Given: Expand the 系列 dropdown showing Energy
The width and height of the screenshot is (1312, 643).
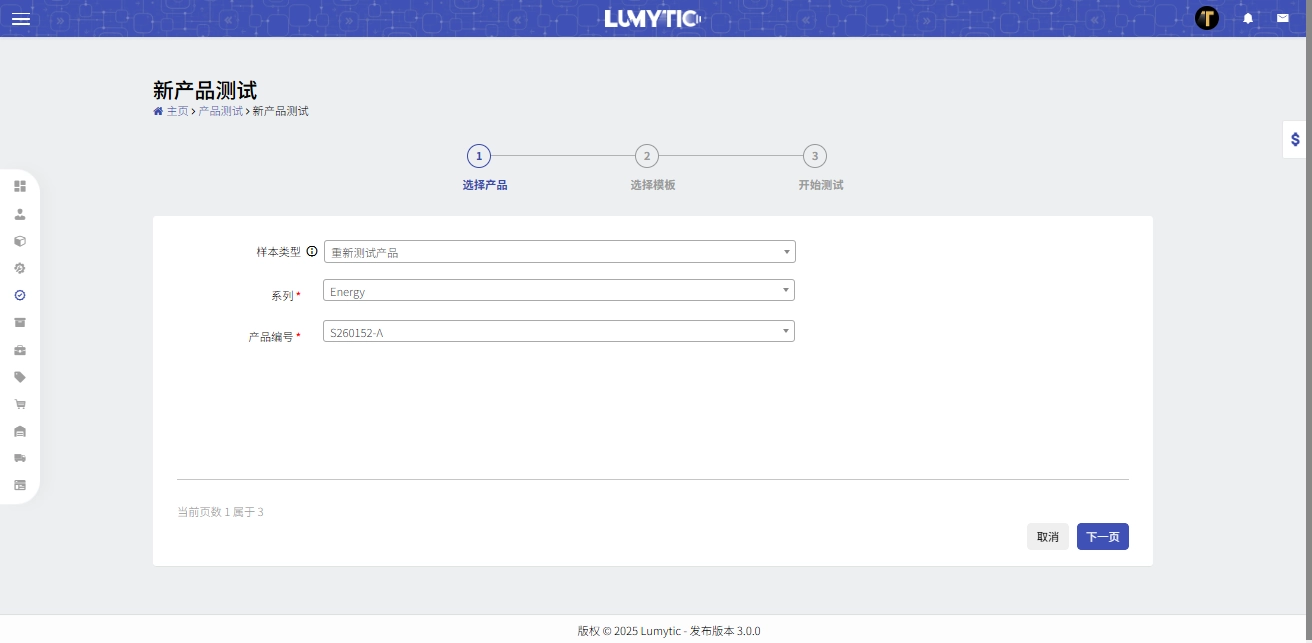Looking at the screenshot, I should (x=559, y=291).
